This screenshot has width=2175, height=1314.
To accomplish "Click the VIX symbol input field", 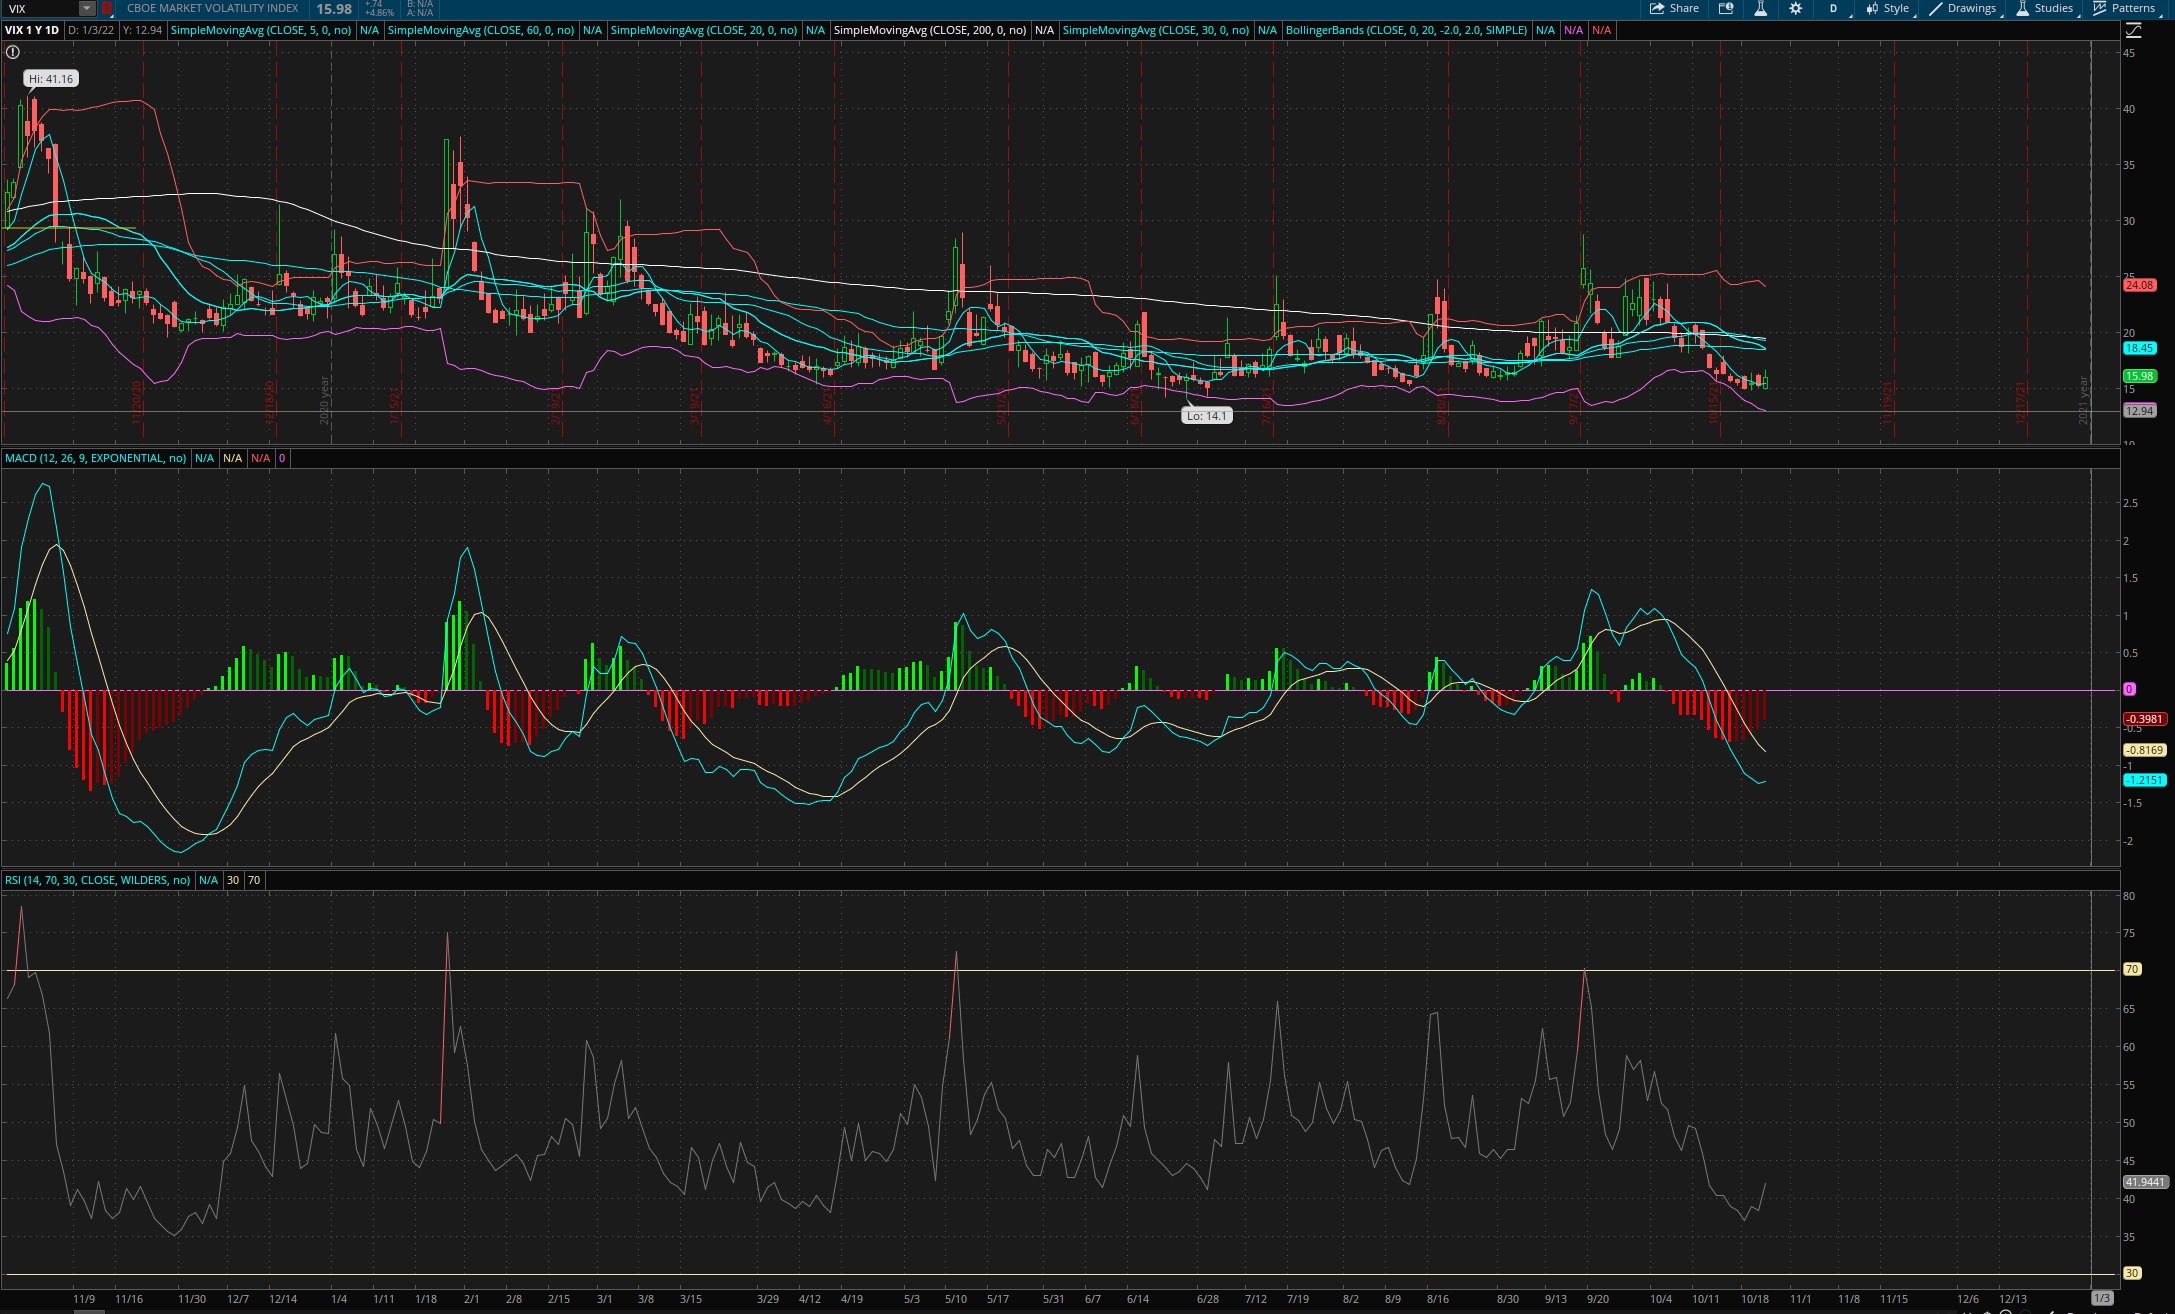I will click(x=40, y=8).
